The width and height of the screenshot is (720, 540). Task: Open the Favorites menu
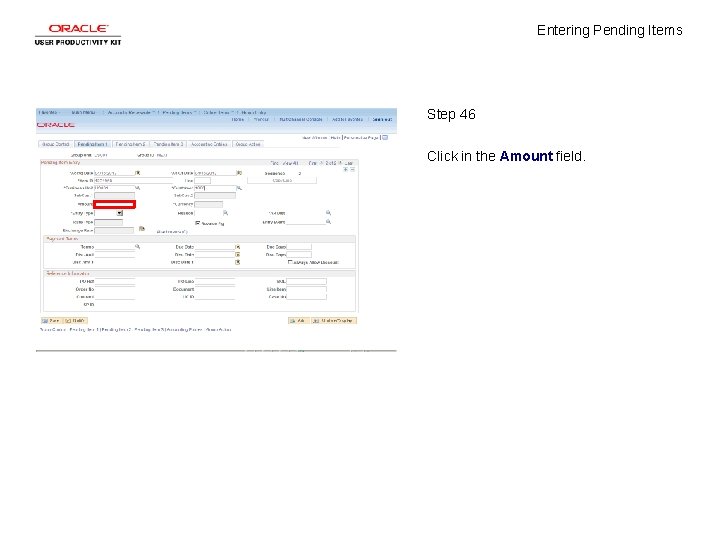[49, 112]
